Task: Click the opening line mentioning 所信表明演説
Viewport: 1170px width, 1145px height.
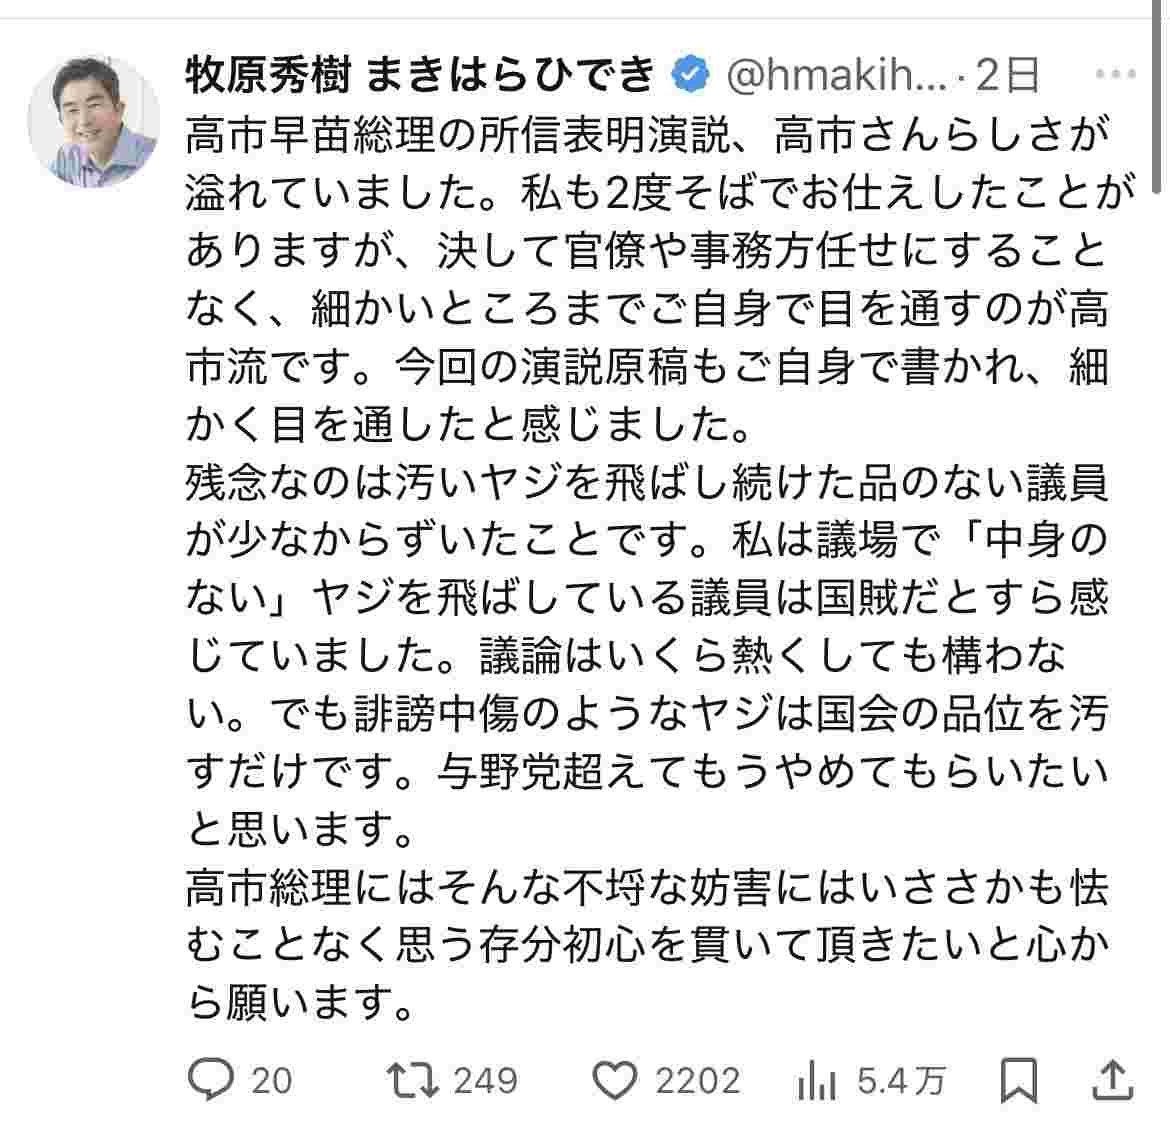Action: coord(646,137)
